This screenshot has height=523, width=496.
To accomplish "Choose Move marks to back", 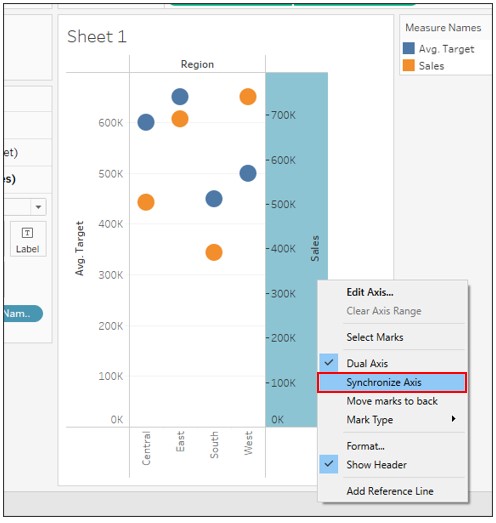I will pyautogui.click(x=392, y=401).
